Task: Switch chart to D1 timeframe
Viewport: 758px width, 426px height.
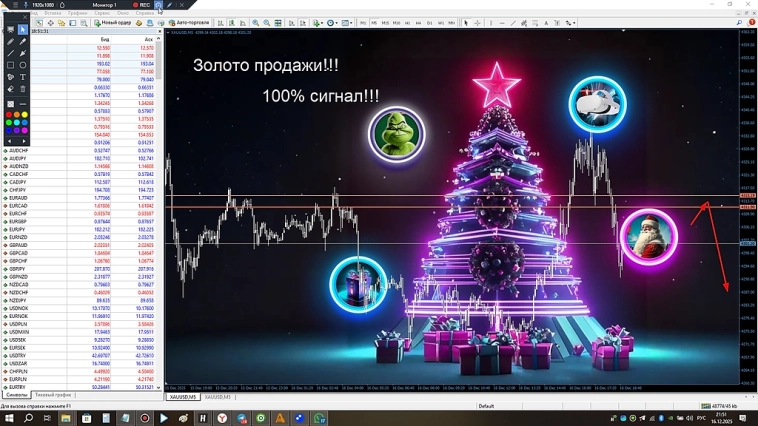Action: pyautogui.click(x=430, y=23)
